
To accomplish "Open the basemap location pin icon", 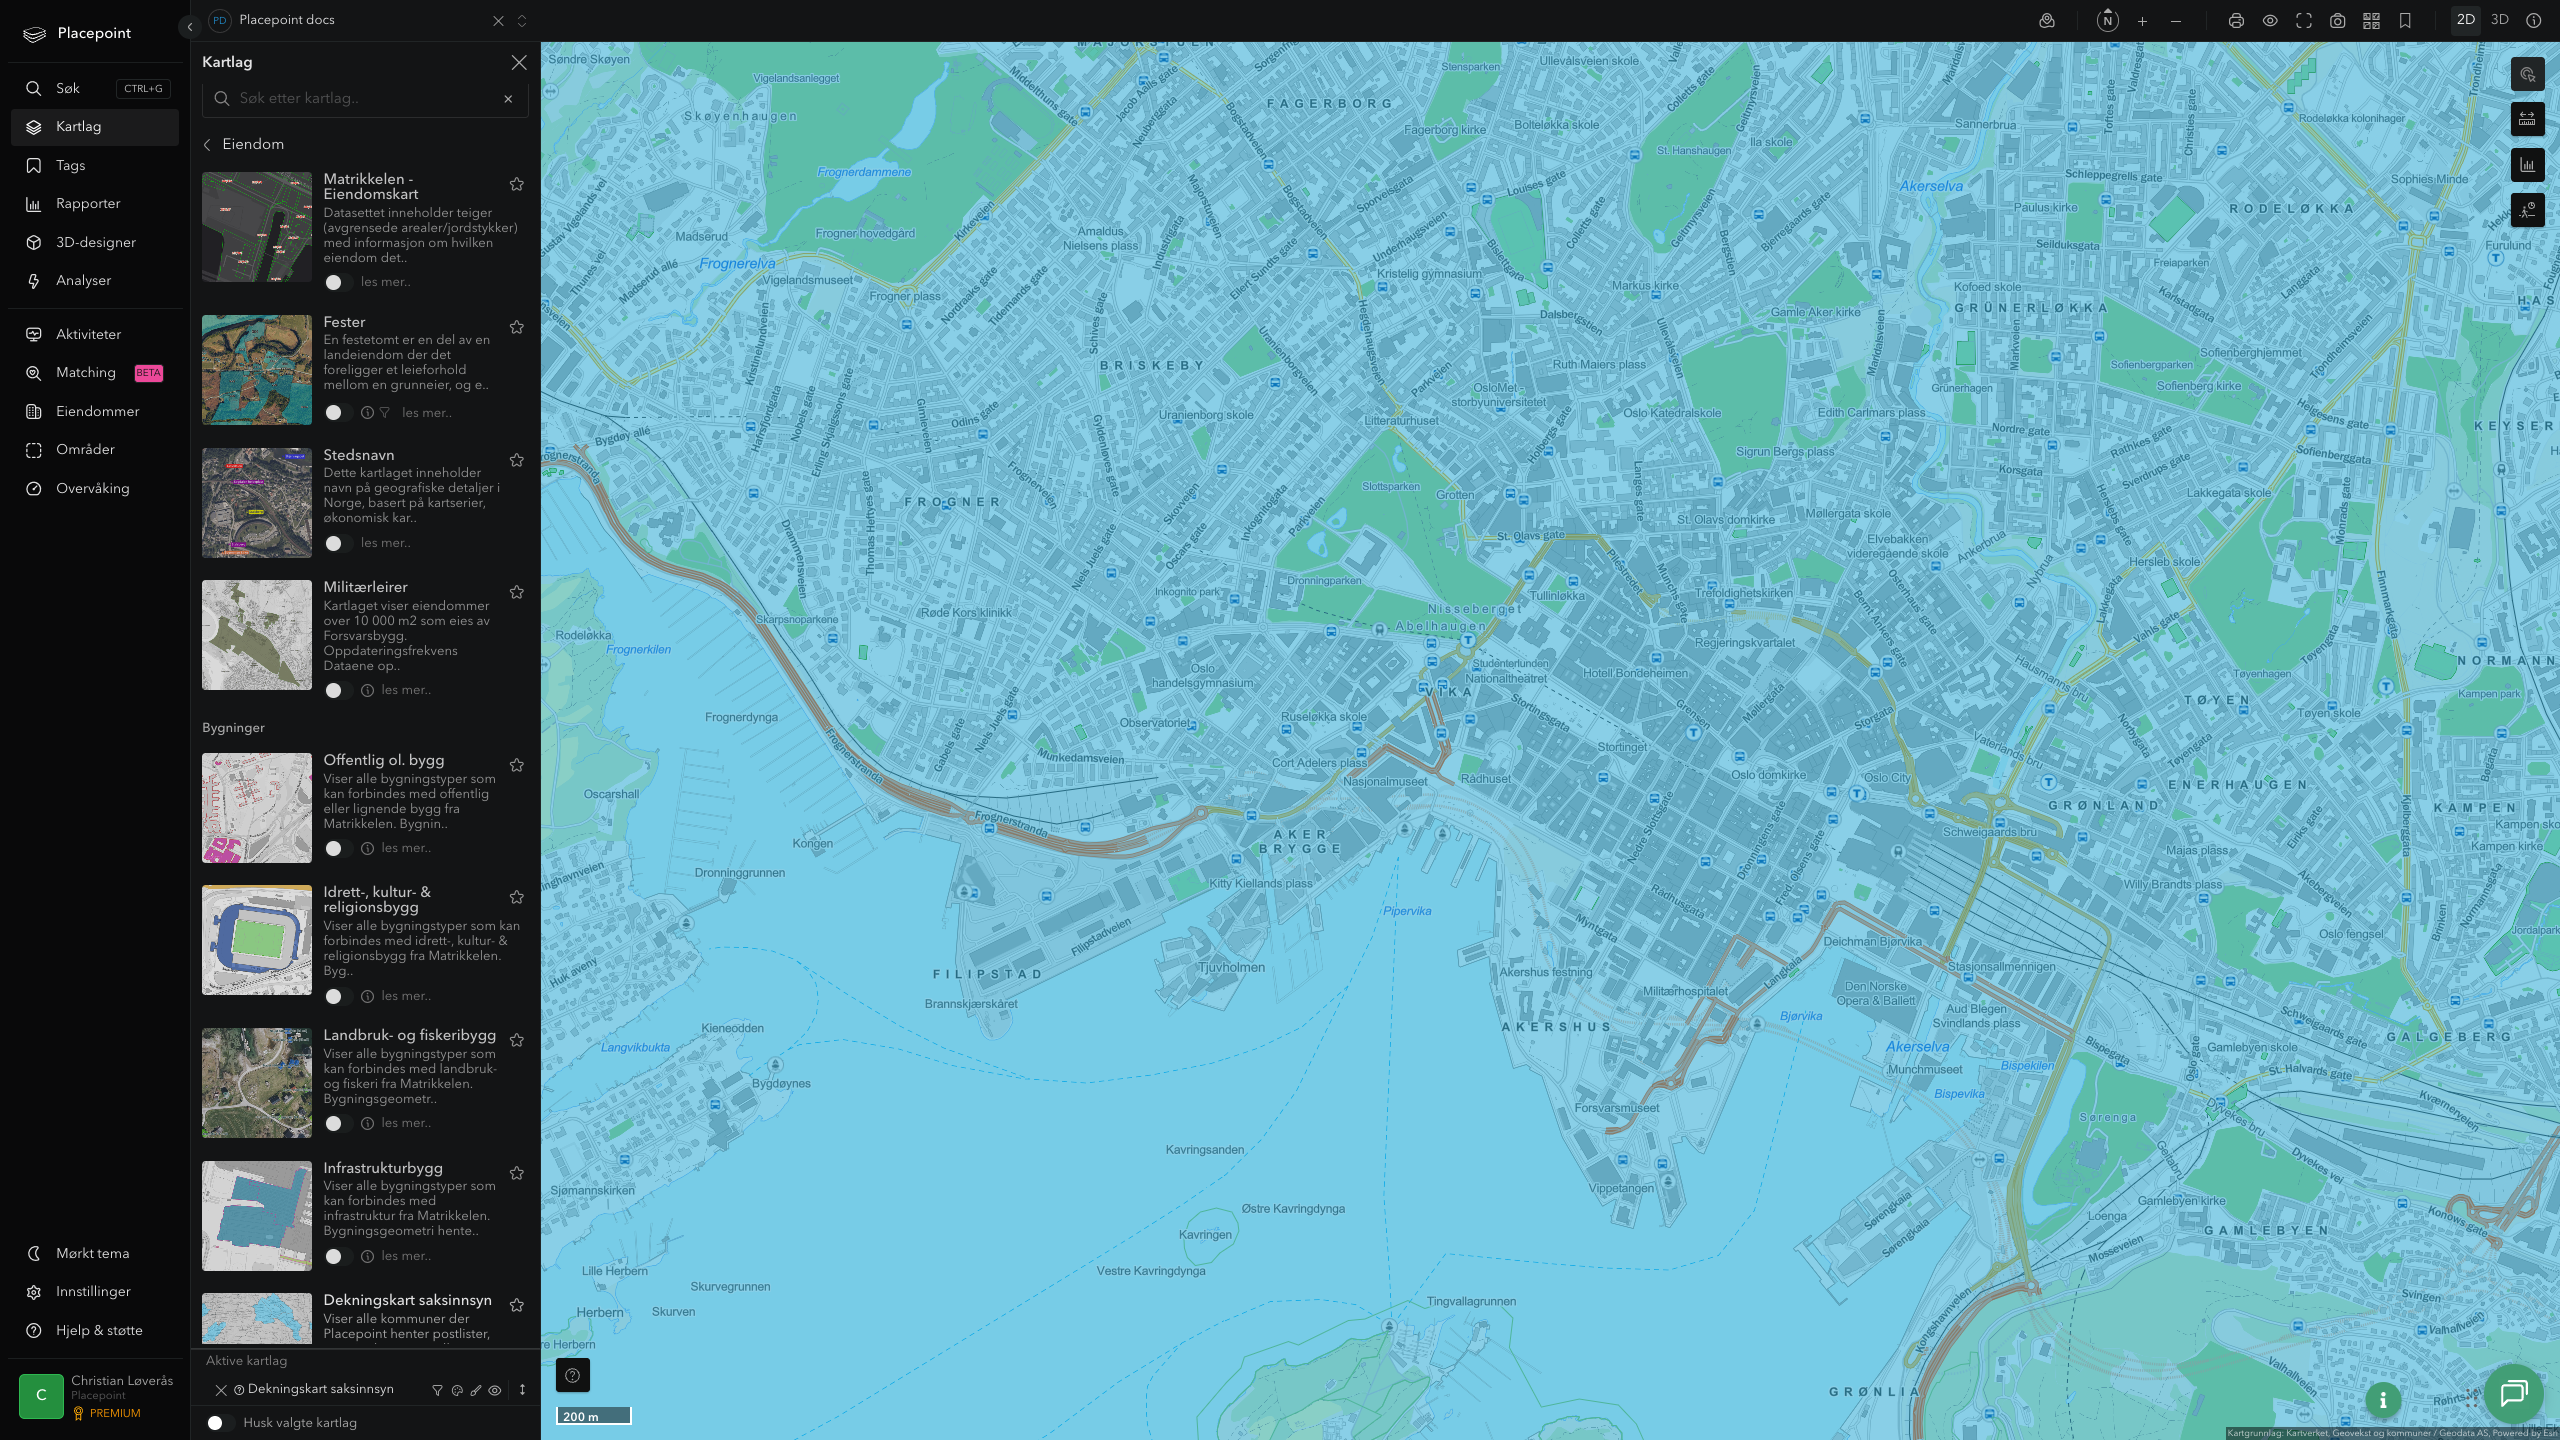I will pos(2047,21).
